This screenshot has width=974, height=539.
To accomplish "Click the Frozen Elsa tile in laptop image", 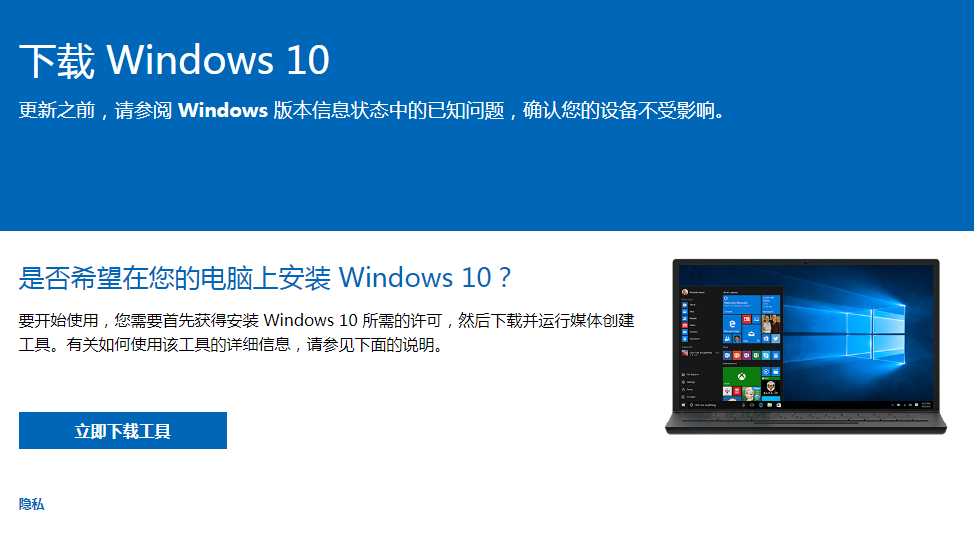I will (752, 394).
